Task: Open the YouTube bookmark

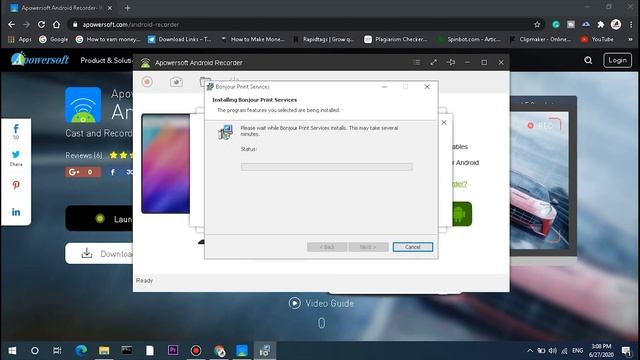Action: click(597, 39)
